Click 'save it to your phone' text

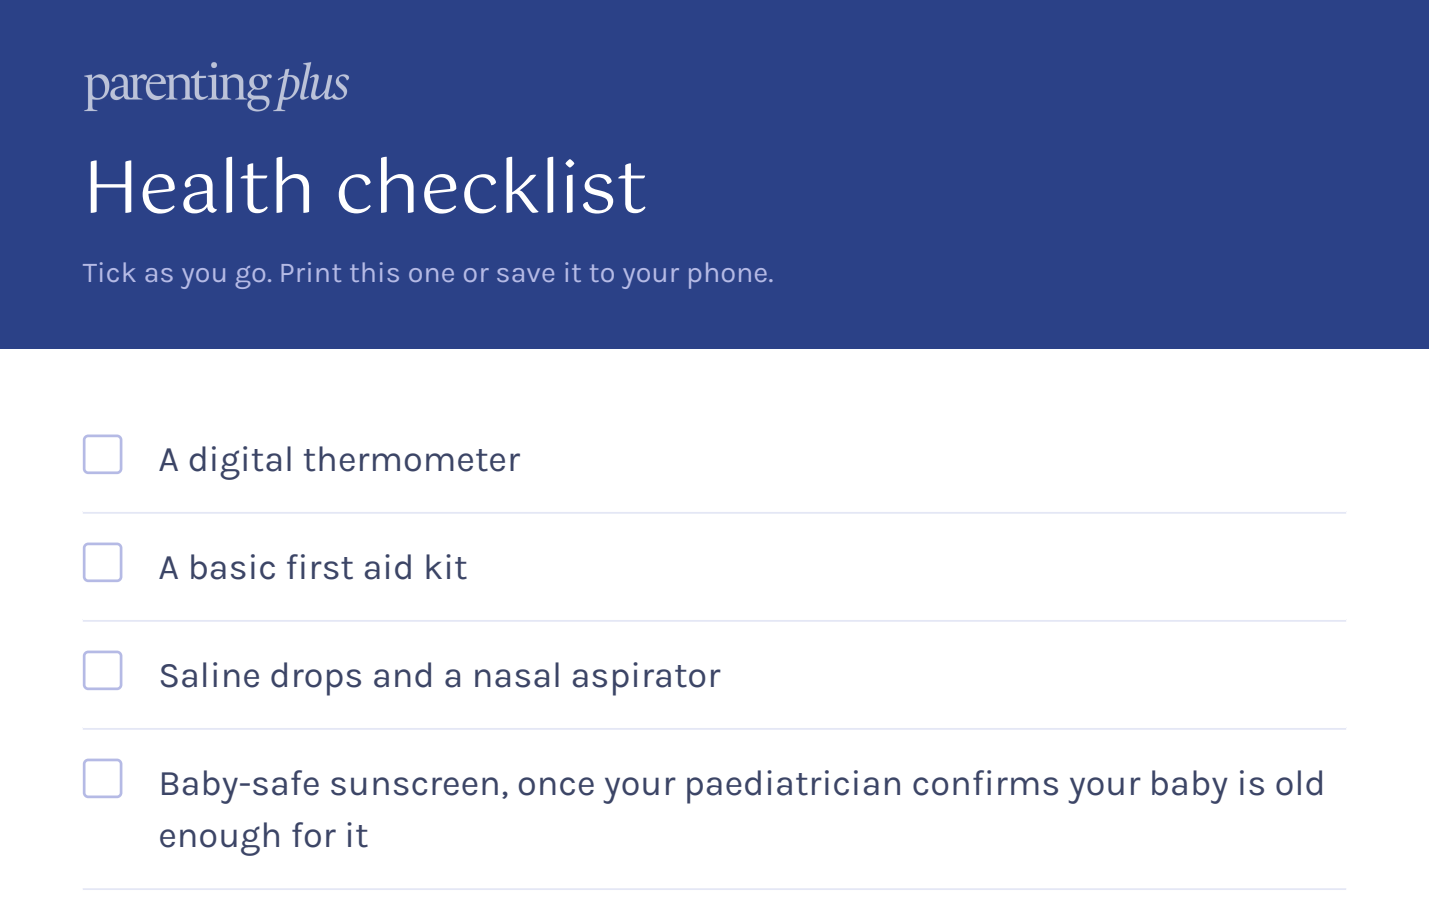(x=635, y=273)
